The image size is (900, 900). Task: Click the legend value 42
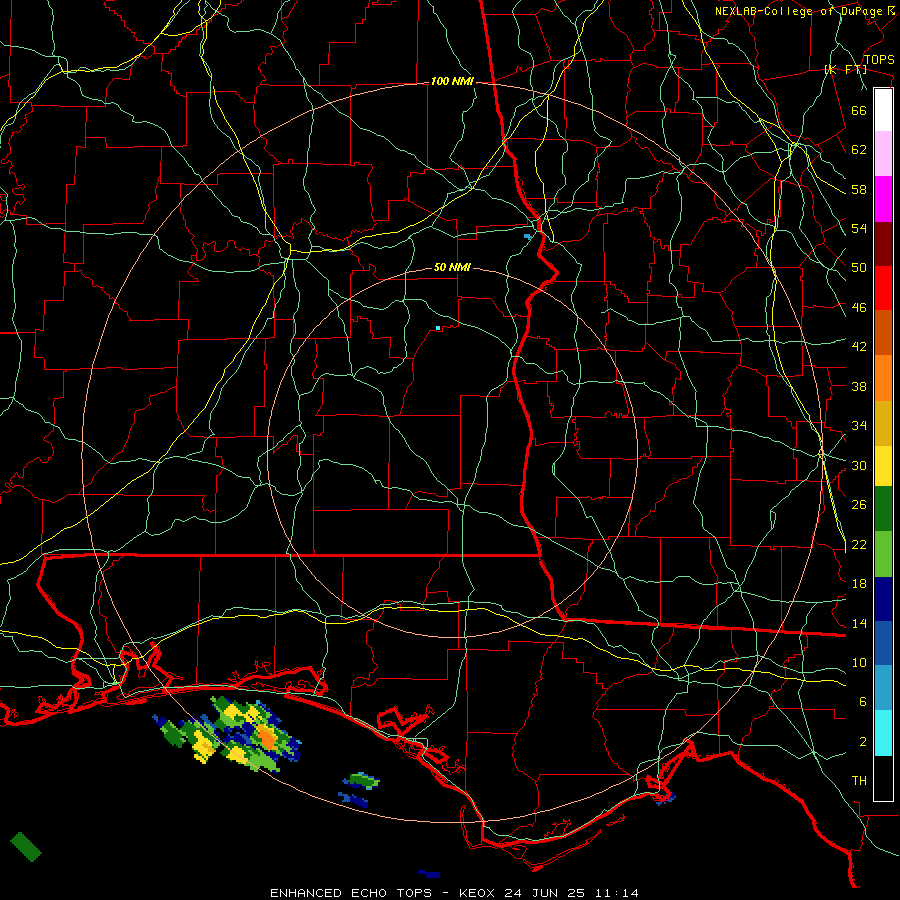859,347
